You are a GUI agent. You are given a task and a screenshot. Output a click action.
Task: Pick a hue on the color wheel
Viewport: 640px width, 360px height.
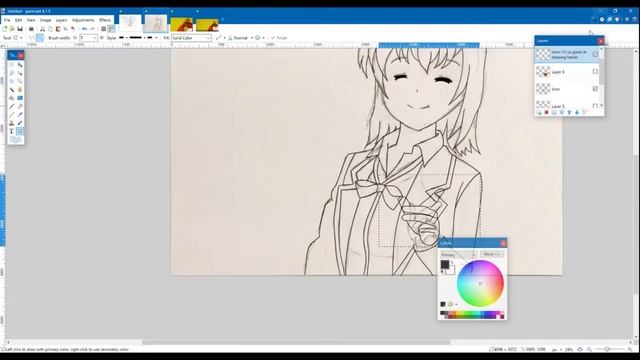coord(480,283)
